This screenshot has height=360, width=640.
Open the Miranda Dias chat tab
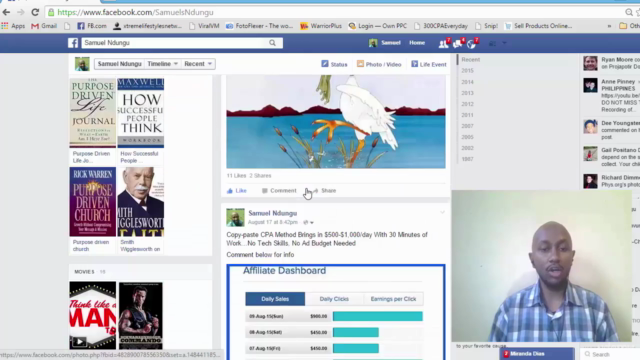[537, 354]
